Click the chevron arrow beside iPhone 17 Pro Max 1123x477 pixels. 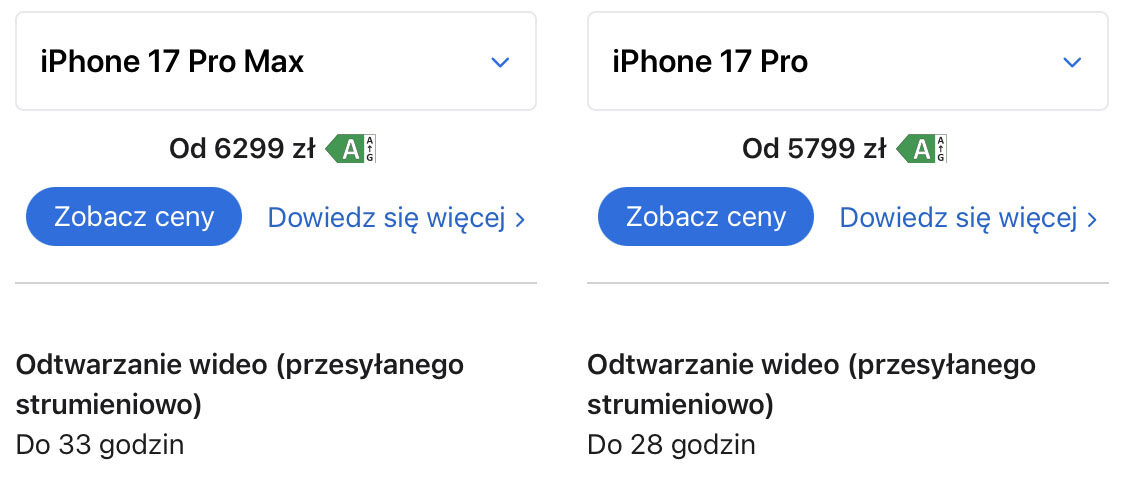click(500, 62)
